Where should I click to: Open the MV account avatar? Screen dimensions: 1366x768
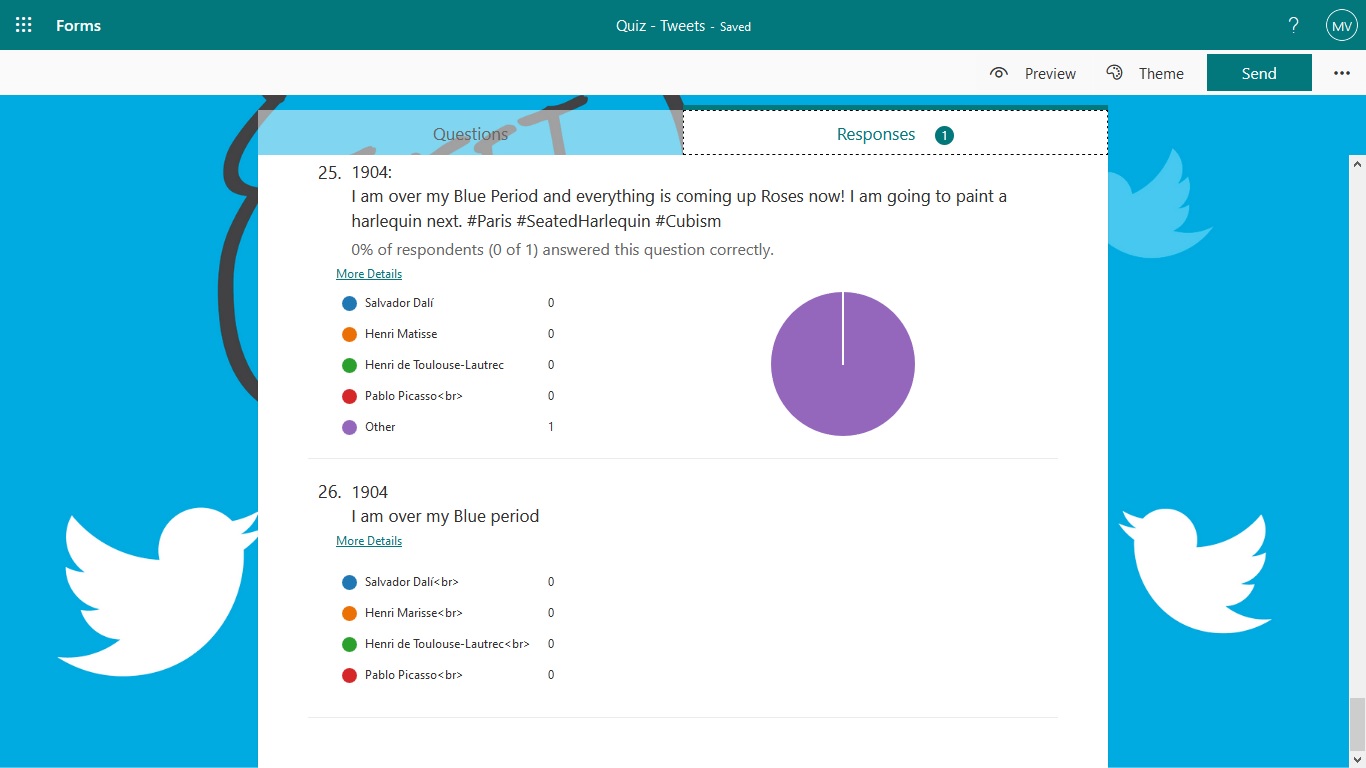(x=1341, y=25)
